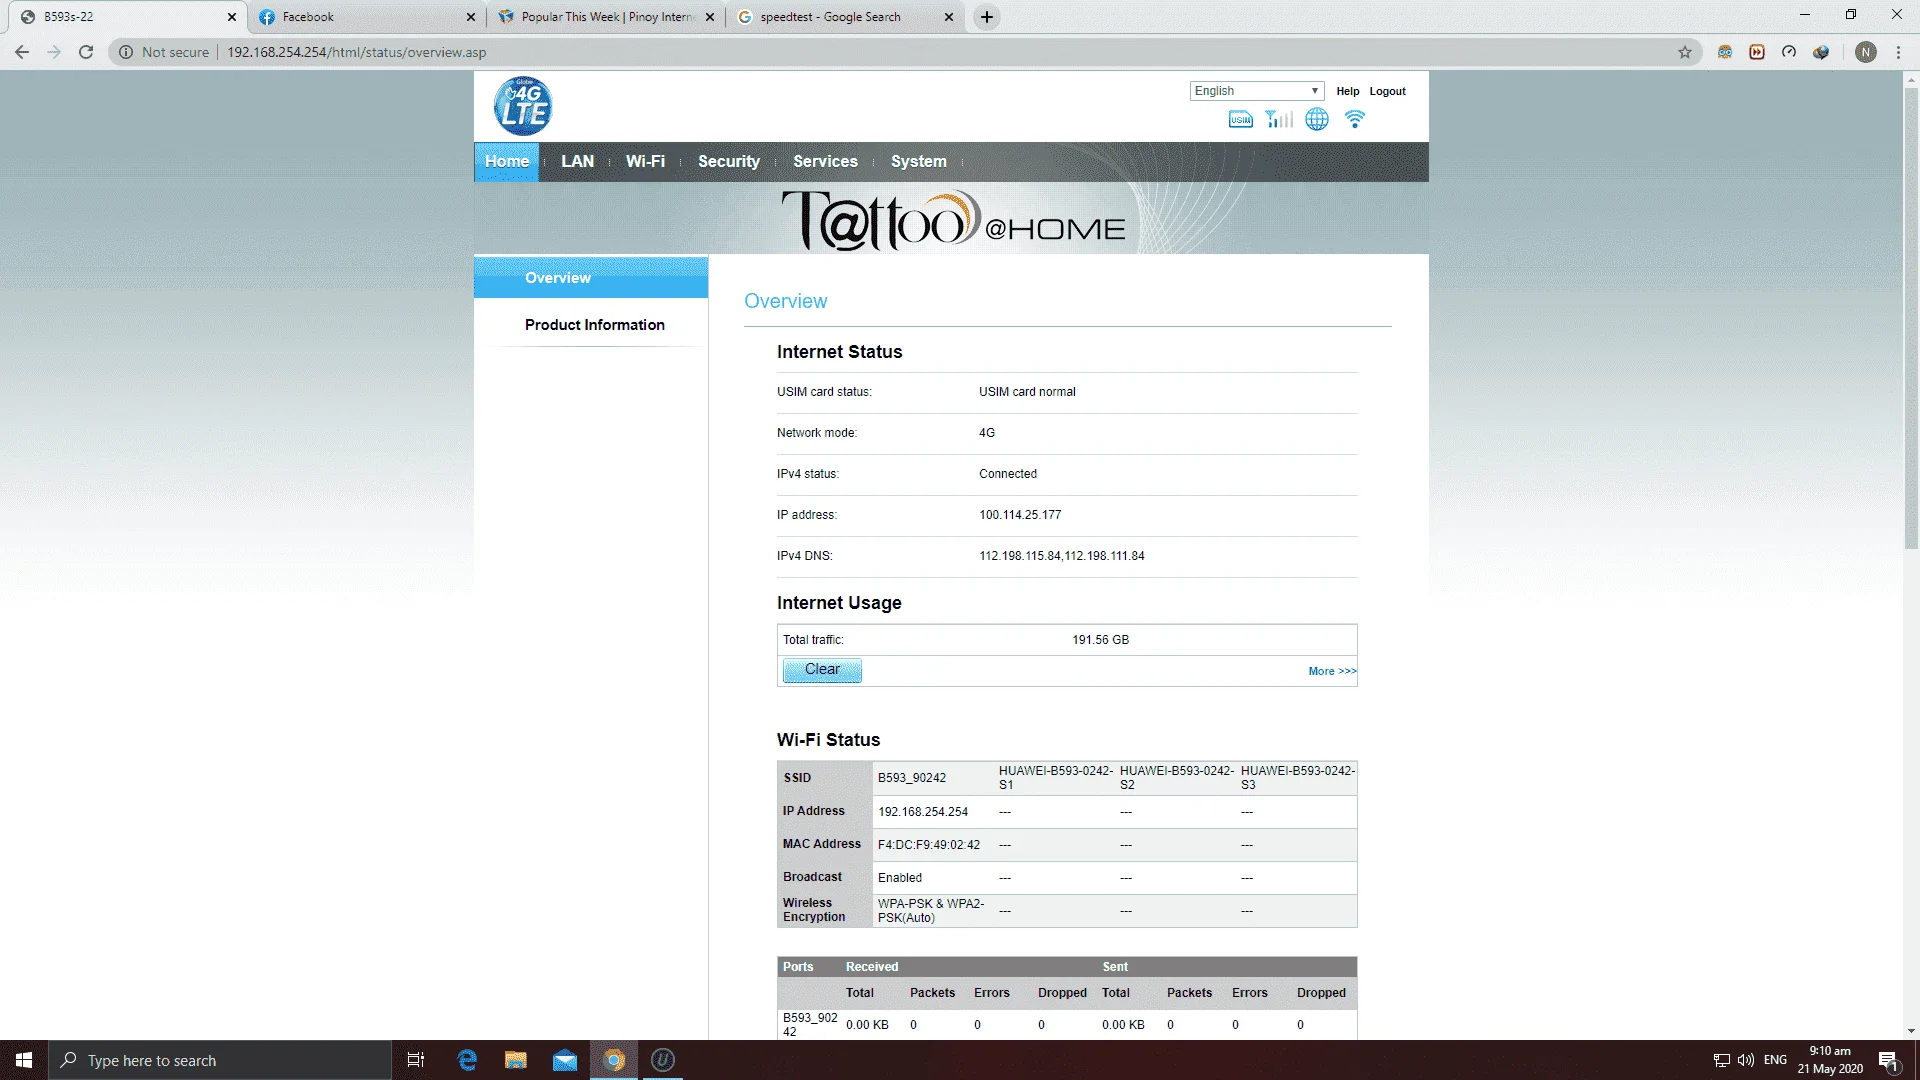The width and height of the screenshot is (1920, 1080).
Task: Close the B593s-22 tab
Action: 231,17
